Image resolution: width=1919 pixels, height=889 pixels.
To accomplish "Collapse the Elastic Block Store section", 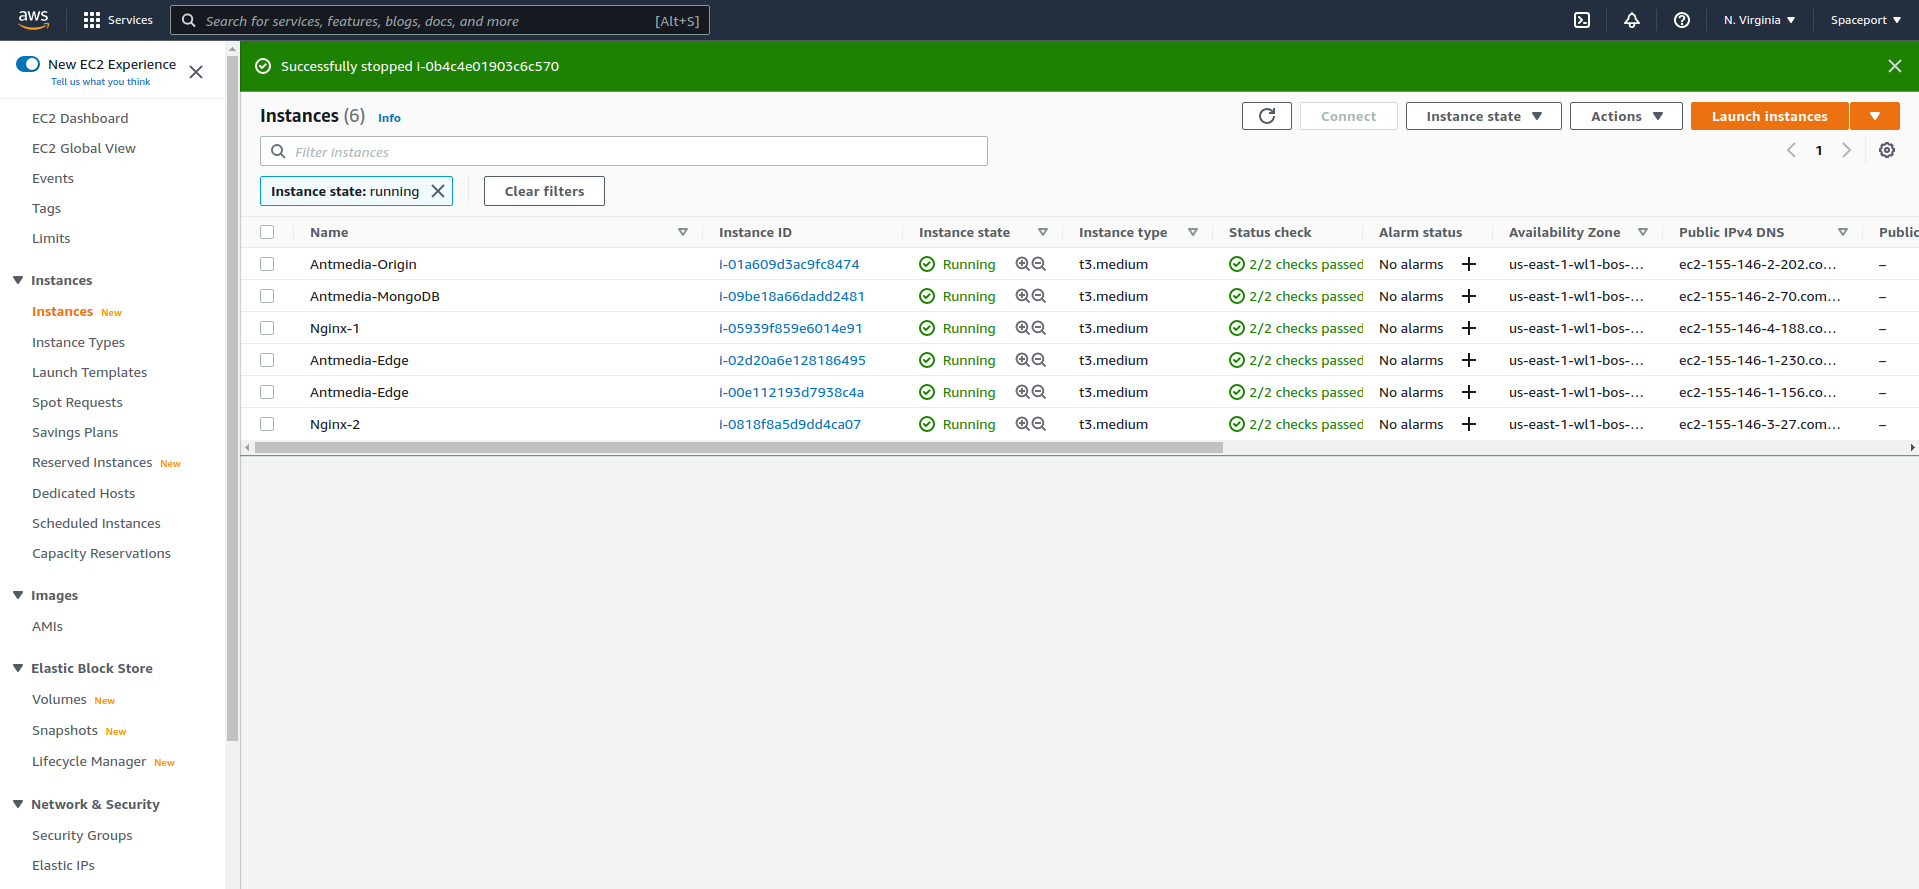I will click(x=18, y=668).
